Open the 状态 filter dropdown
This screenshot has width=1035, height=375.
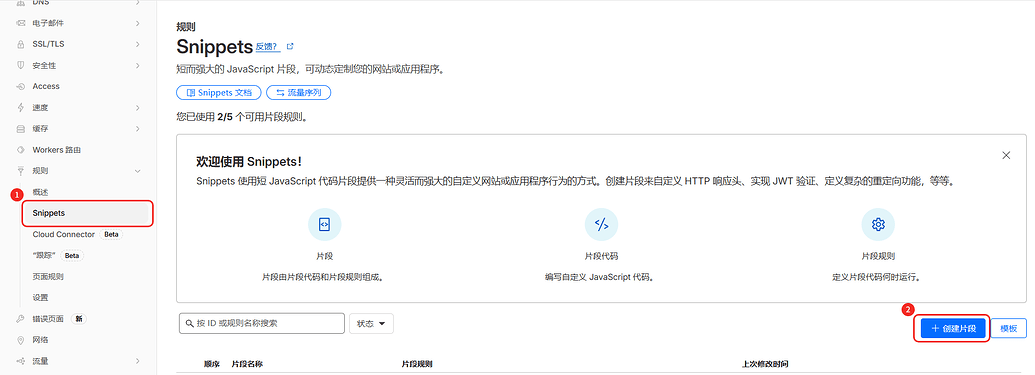[x=372, y=324]
